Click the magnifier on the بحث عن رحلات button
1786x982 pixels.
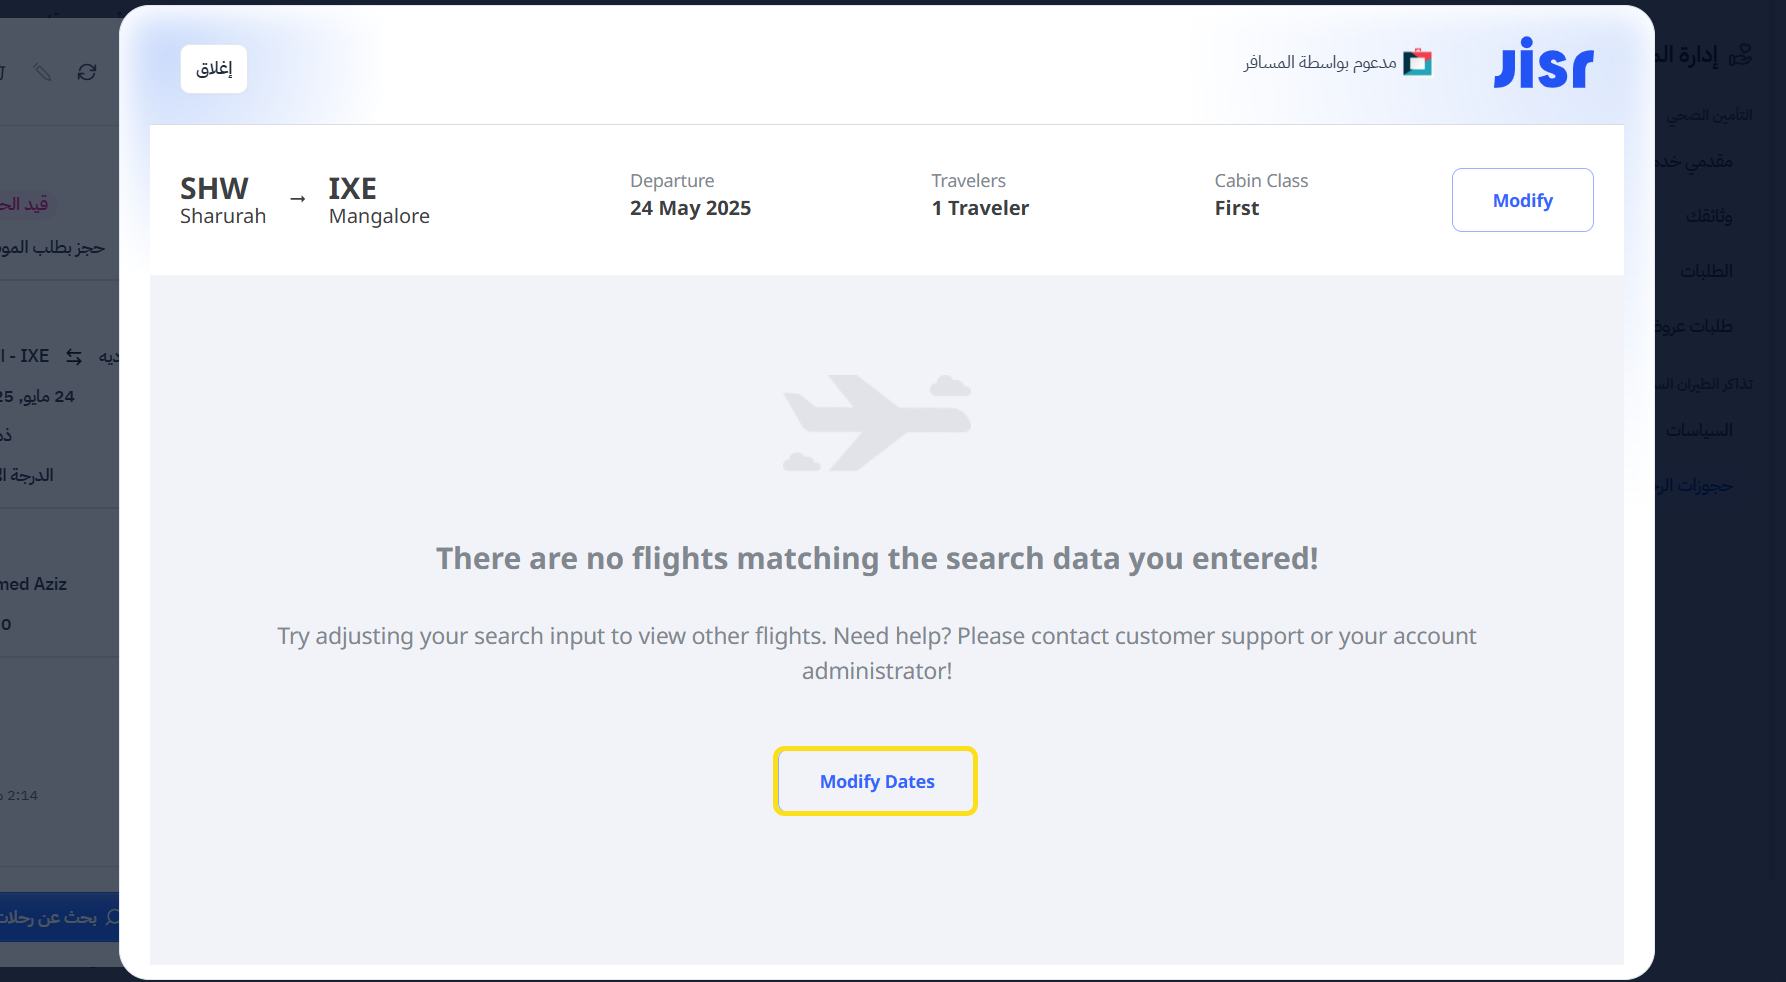pyautogui.click(x=110, y=917)
